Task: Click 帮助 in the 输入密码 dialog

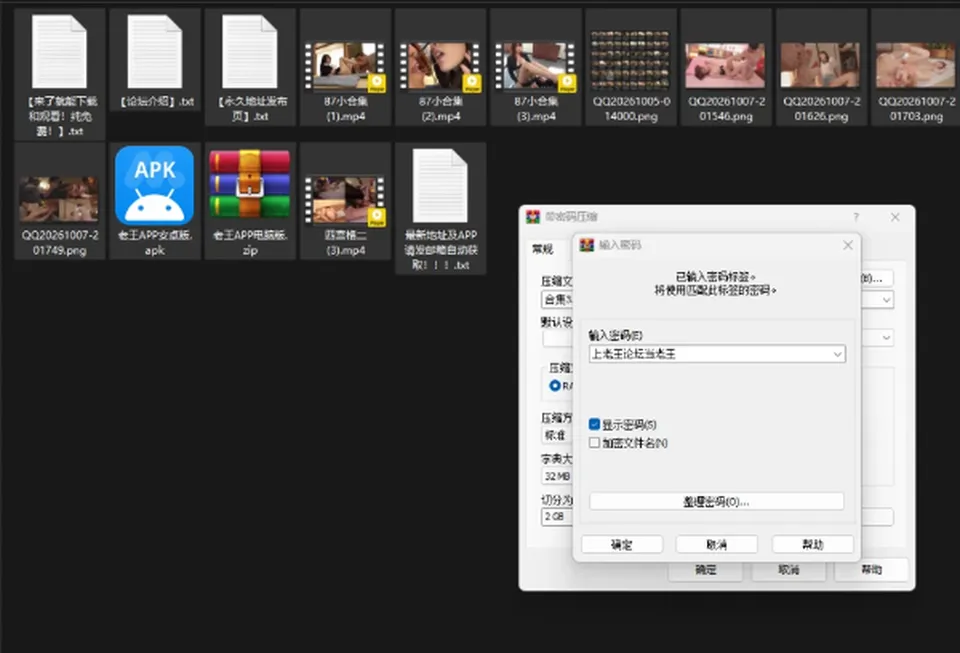Action: (x=812, y=544)
